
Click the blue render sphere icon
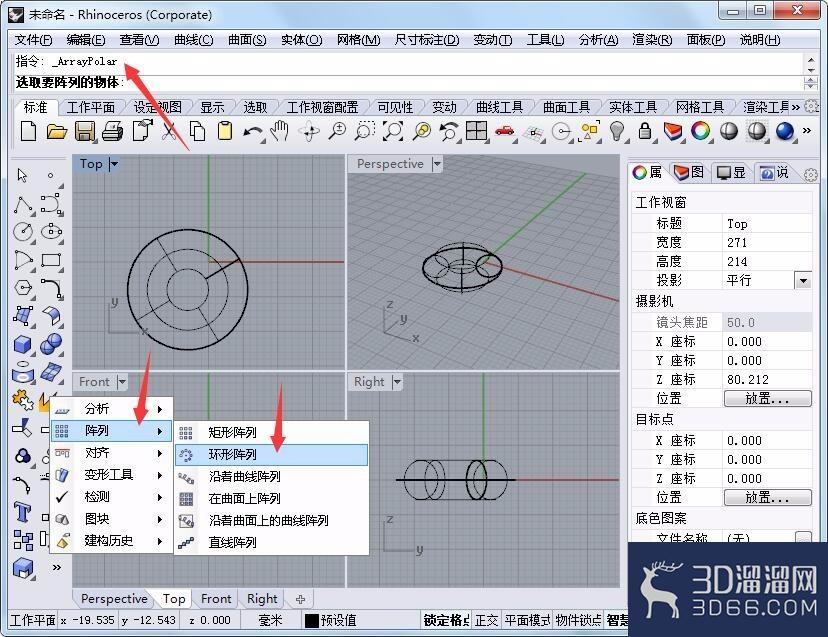tap(785, 131)
